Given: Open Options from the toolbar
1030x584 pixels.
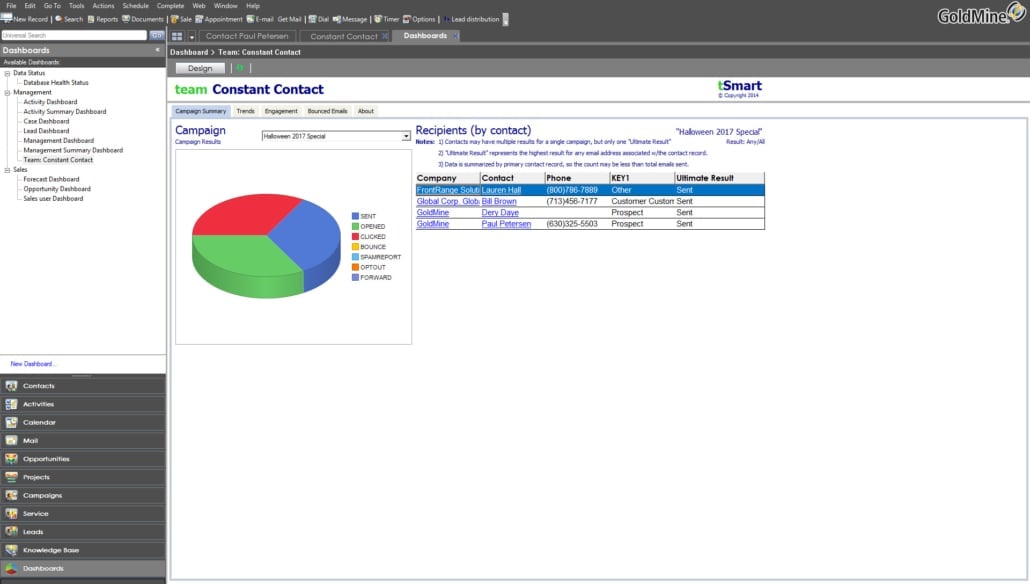Looking at the screenshot, I should [418, 20].
